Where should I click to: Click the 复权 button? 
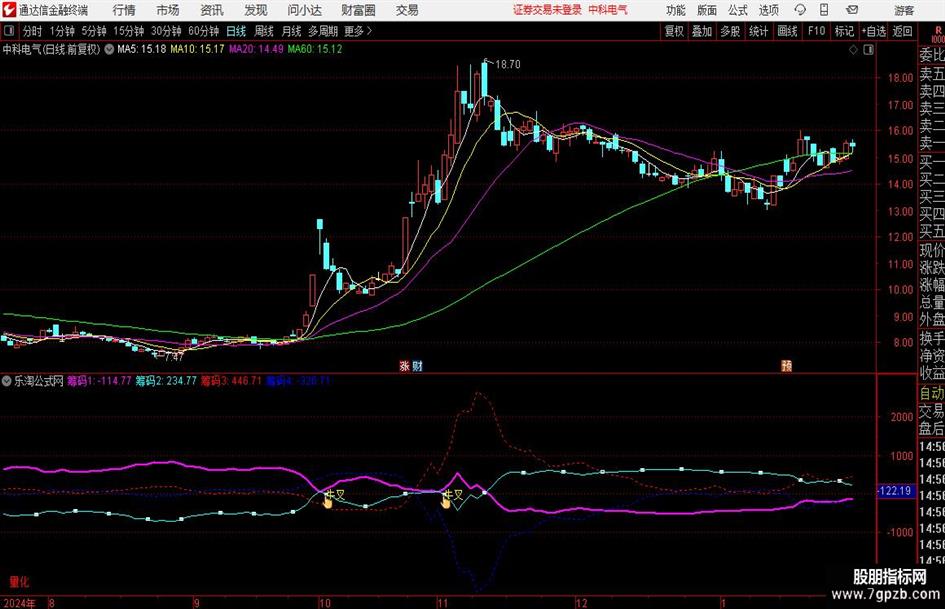[674, 31]
